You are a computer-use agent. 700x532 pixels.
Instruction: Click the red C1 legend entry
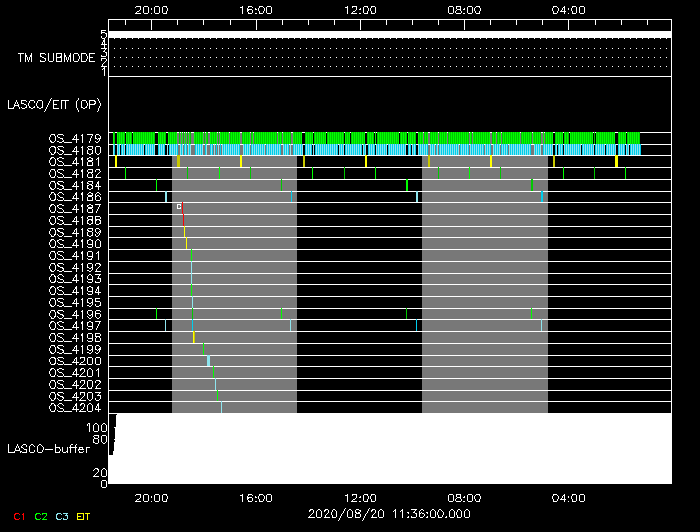19,516
